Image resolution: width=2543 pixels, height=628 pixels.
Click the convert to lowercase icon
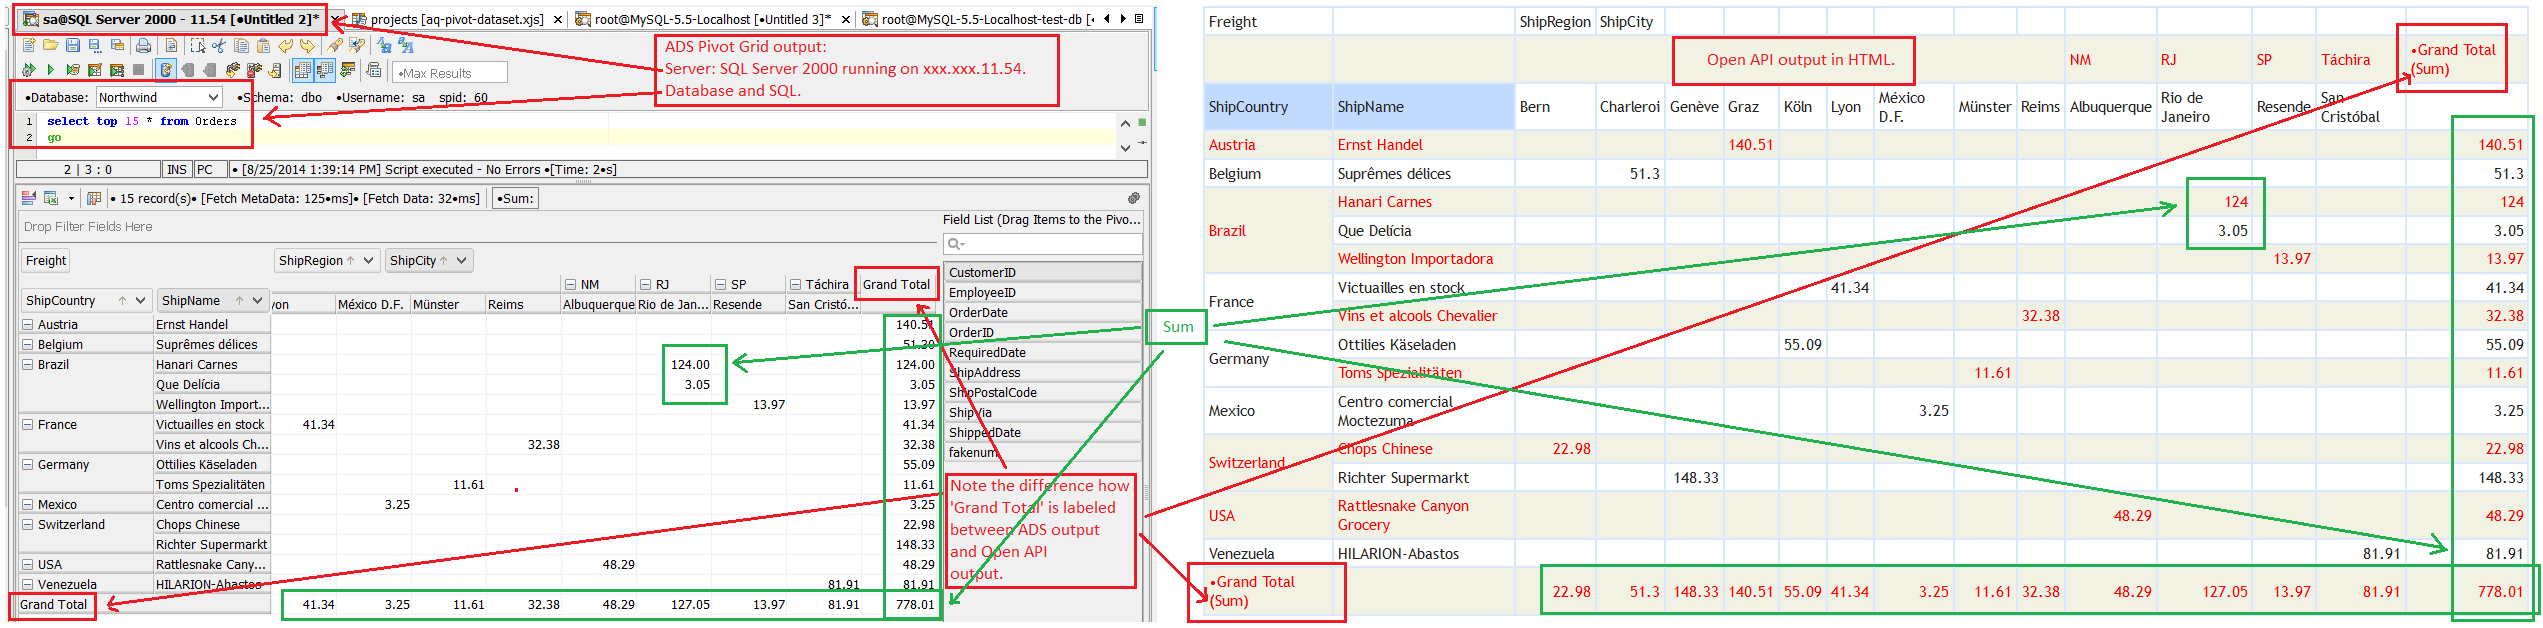point(384,45)
